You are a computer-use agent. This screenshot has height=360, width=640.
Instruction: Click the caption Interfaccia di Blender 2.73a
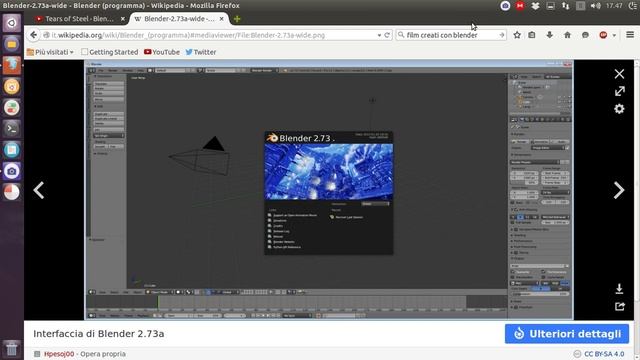pos(99,334)
